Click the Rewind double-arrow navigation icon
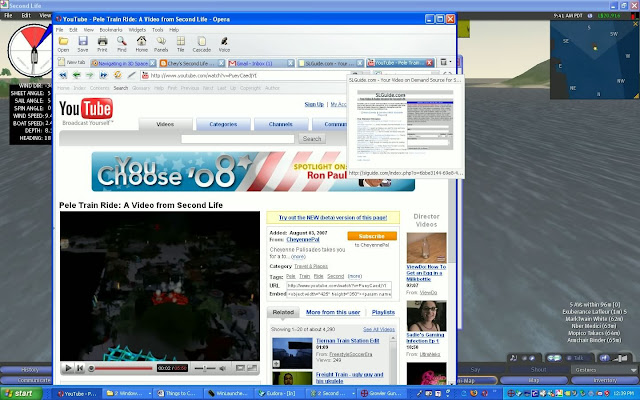The width and height of the screenshot is (640, 400). point(63,75)
